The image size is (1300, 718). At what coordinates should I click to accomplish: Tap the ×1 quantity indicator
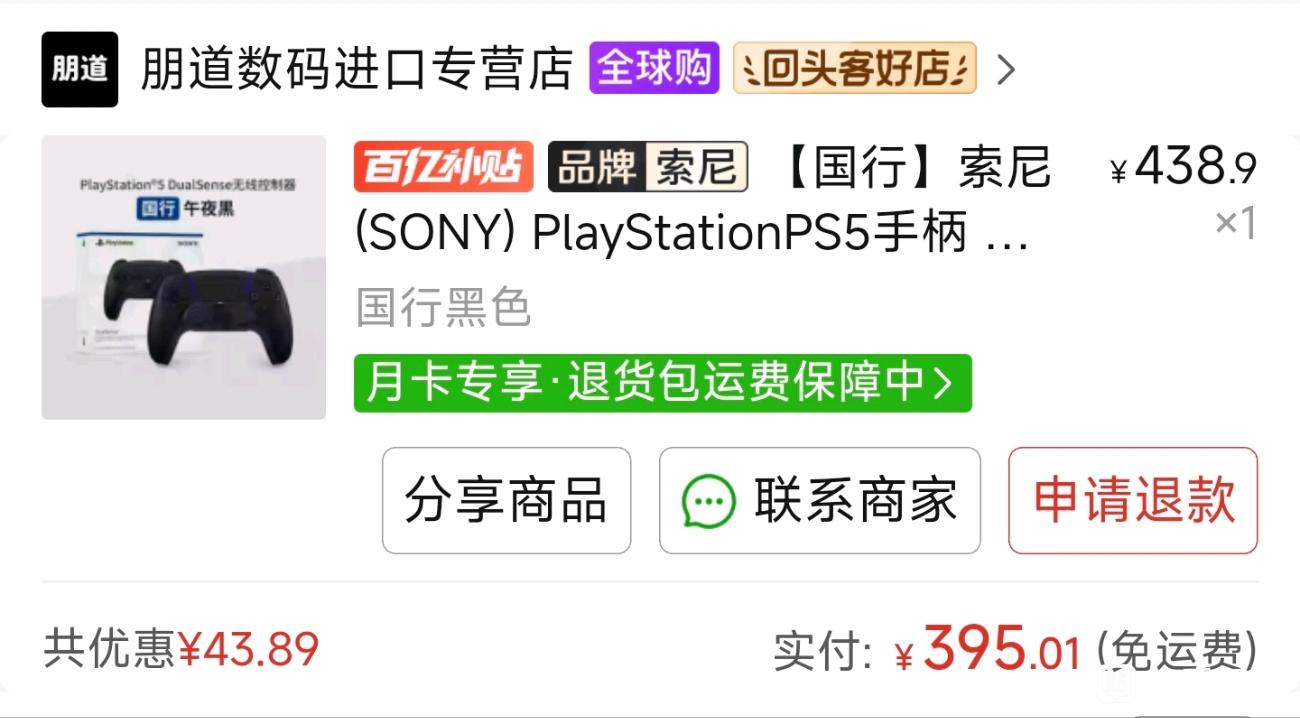pos(1236,224)
